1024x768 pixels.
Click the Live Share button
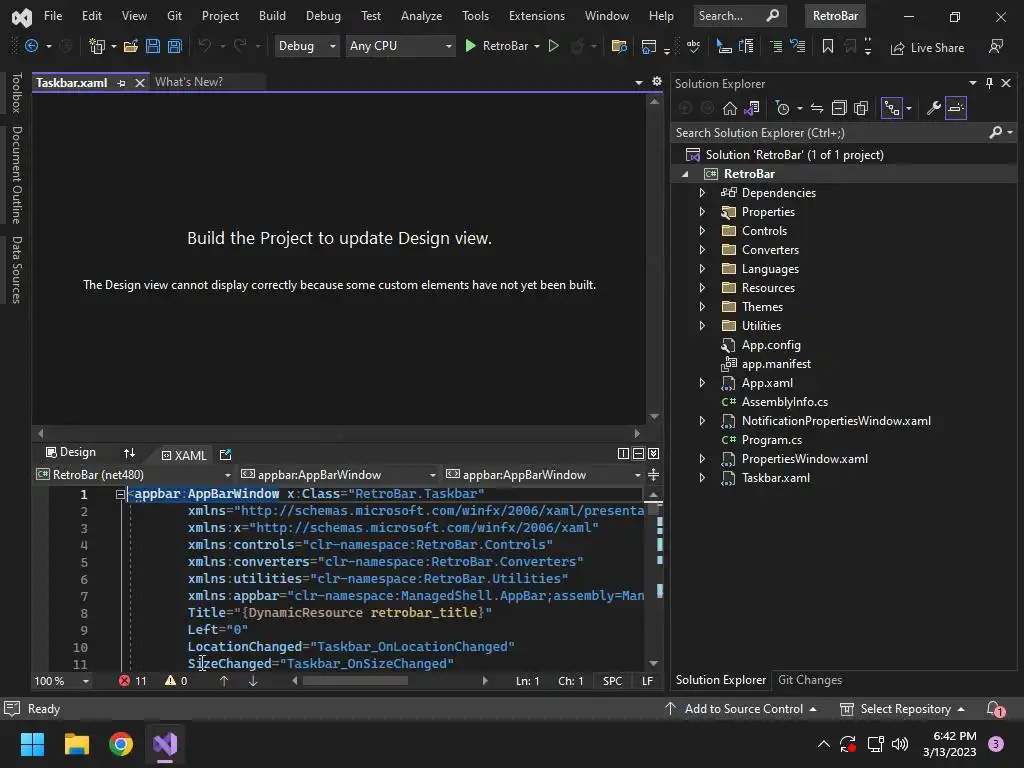(927, 48)
